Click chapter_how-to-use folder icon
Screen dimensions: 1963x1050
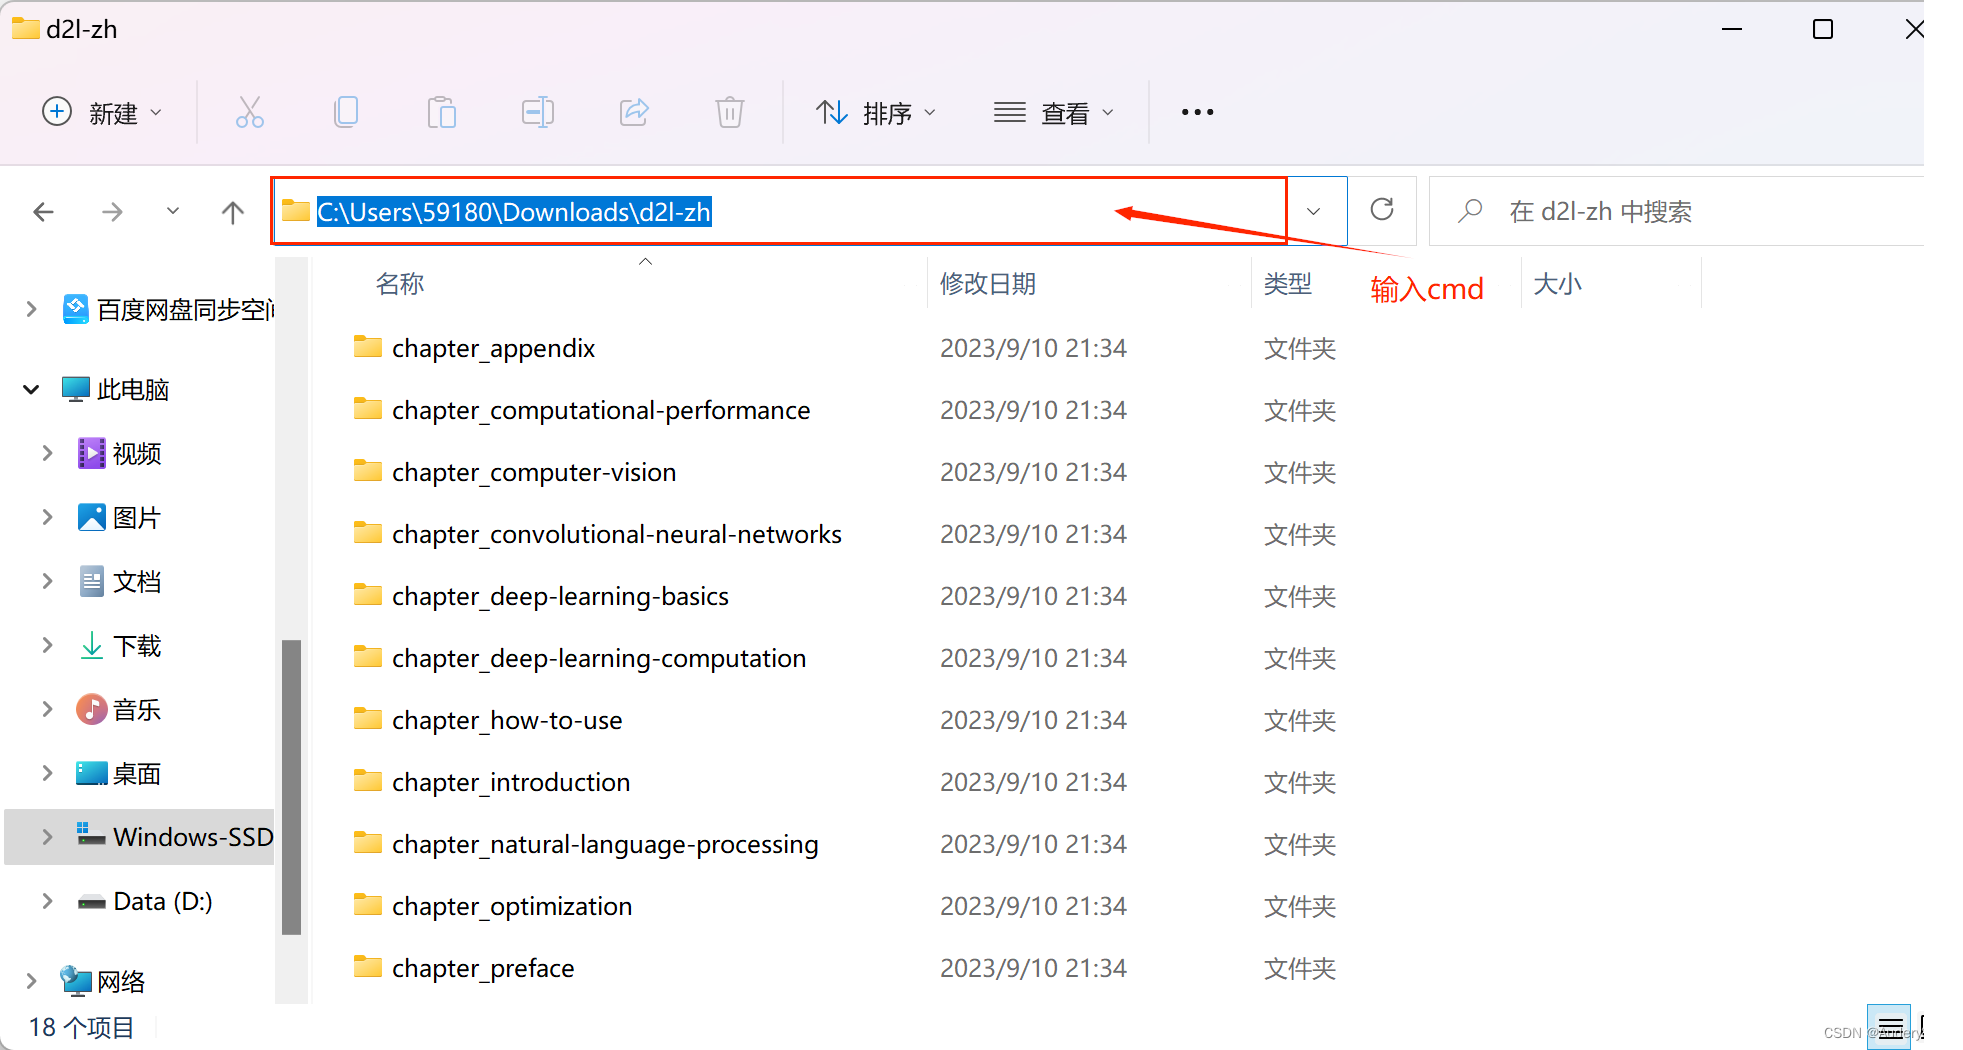point(368,719)
